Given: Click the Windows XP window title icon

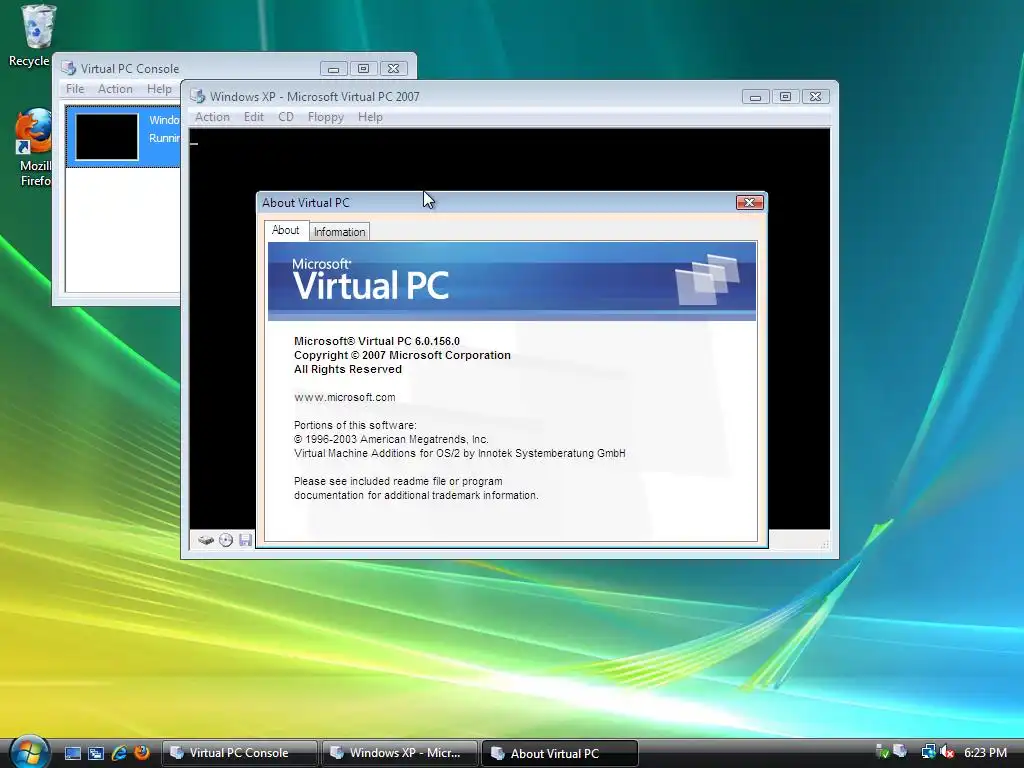Looking at the screenshot, I should pos(197,96).
